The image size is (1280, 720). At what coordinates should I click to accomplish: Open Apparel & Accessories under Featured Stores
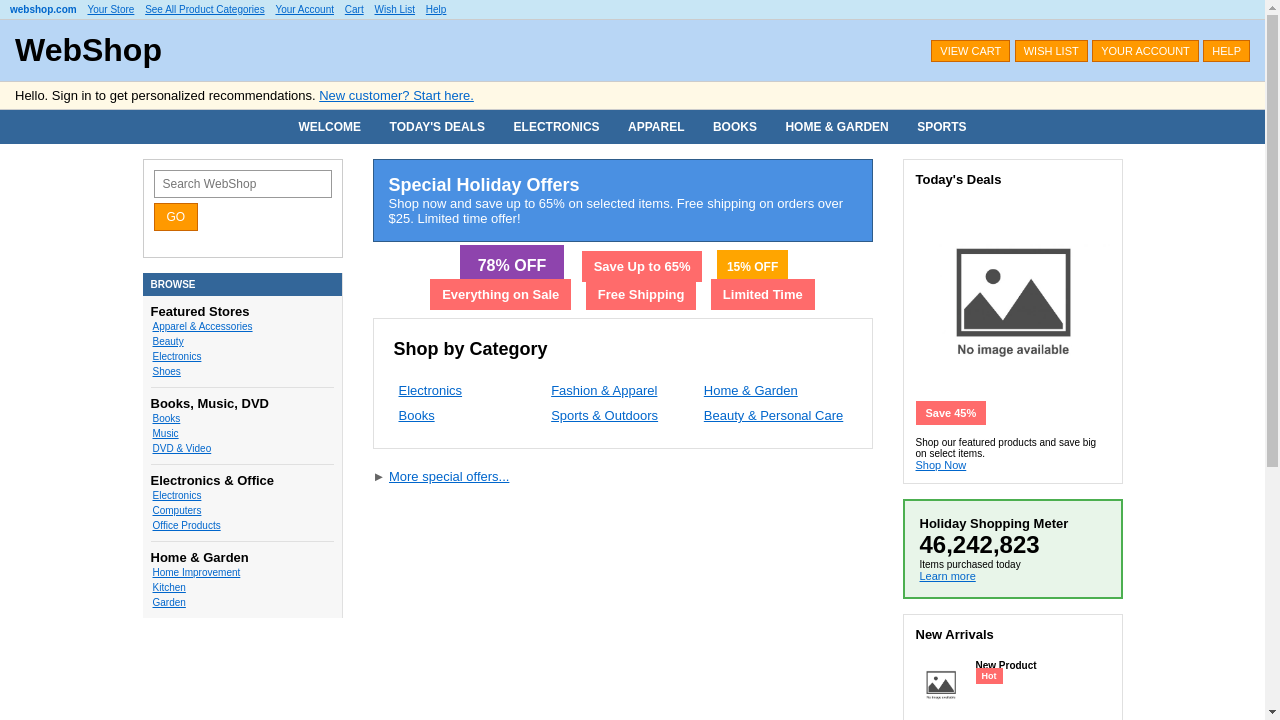click(x=202, y=326)
